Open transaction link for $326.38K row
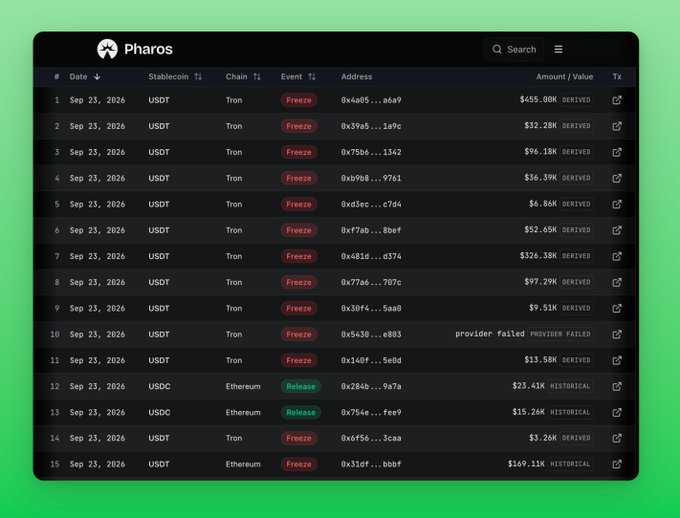The width and height of the screenshot is (680, 518). click(617, 256)
